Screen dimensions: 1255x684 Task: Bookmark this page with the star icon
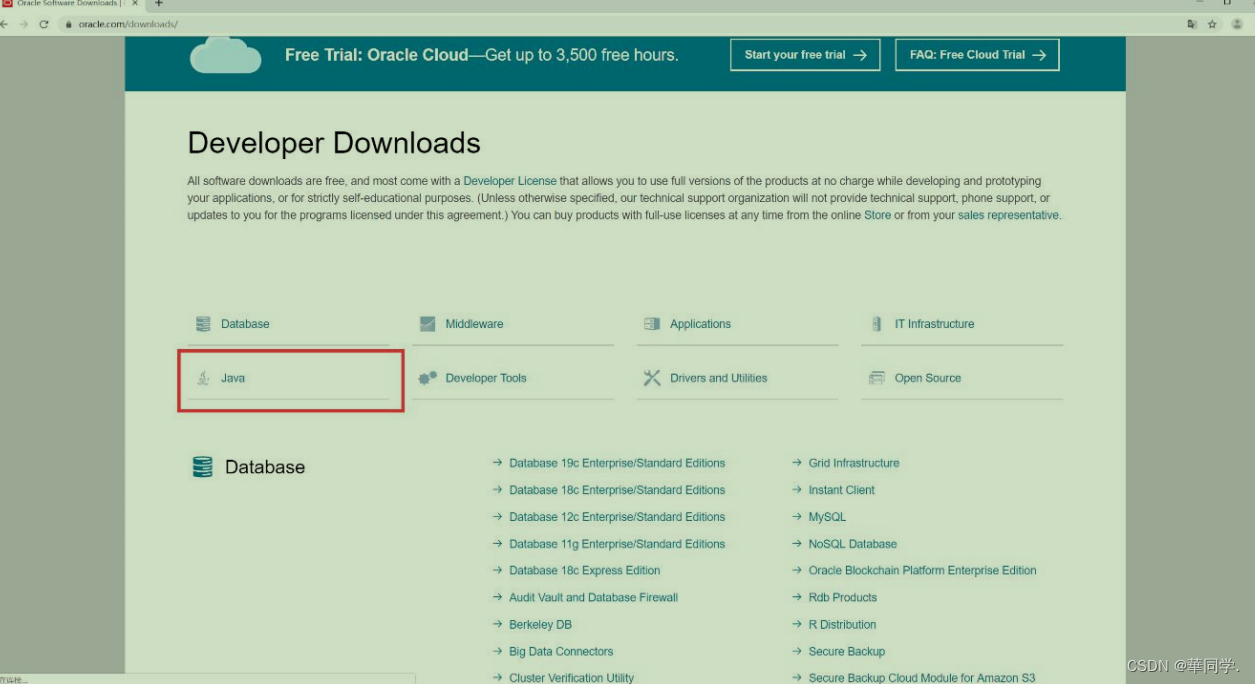point(1212,24)
